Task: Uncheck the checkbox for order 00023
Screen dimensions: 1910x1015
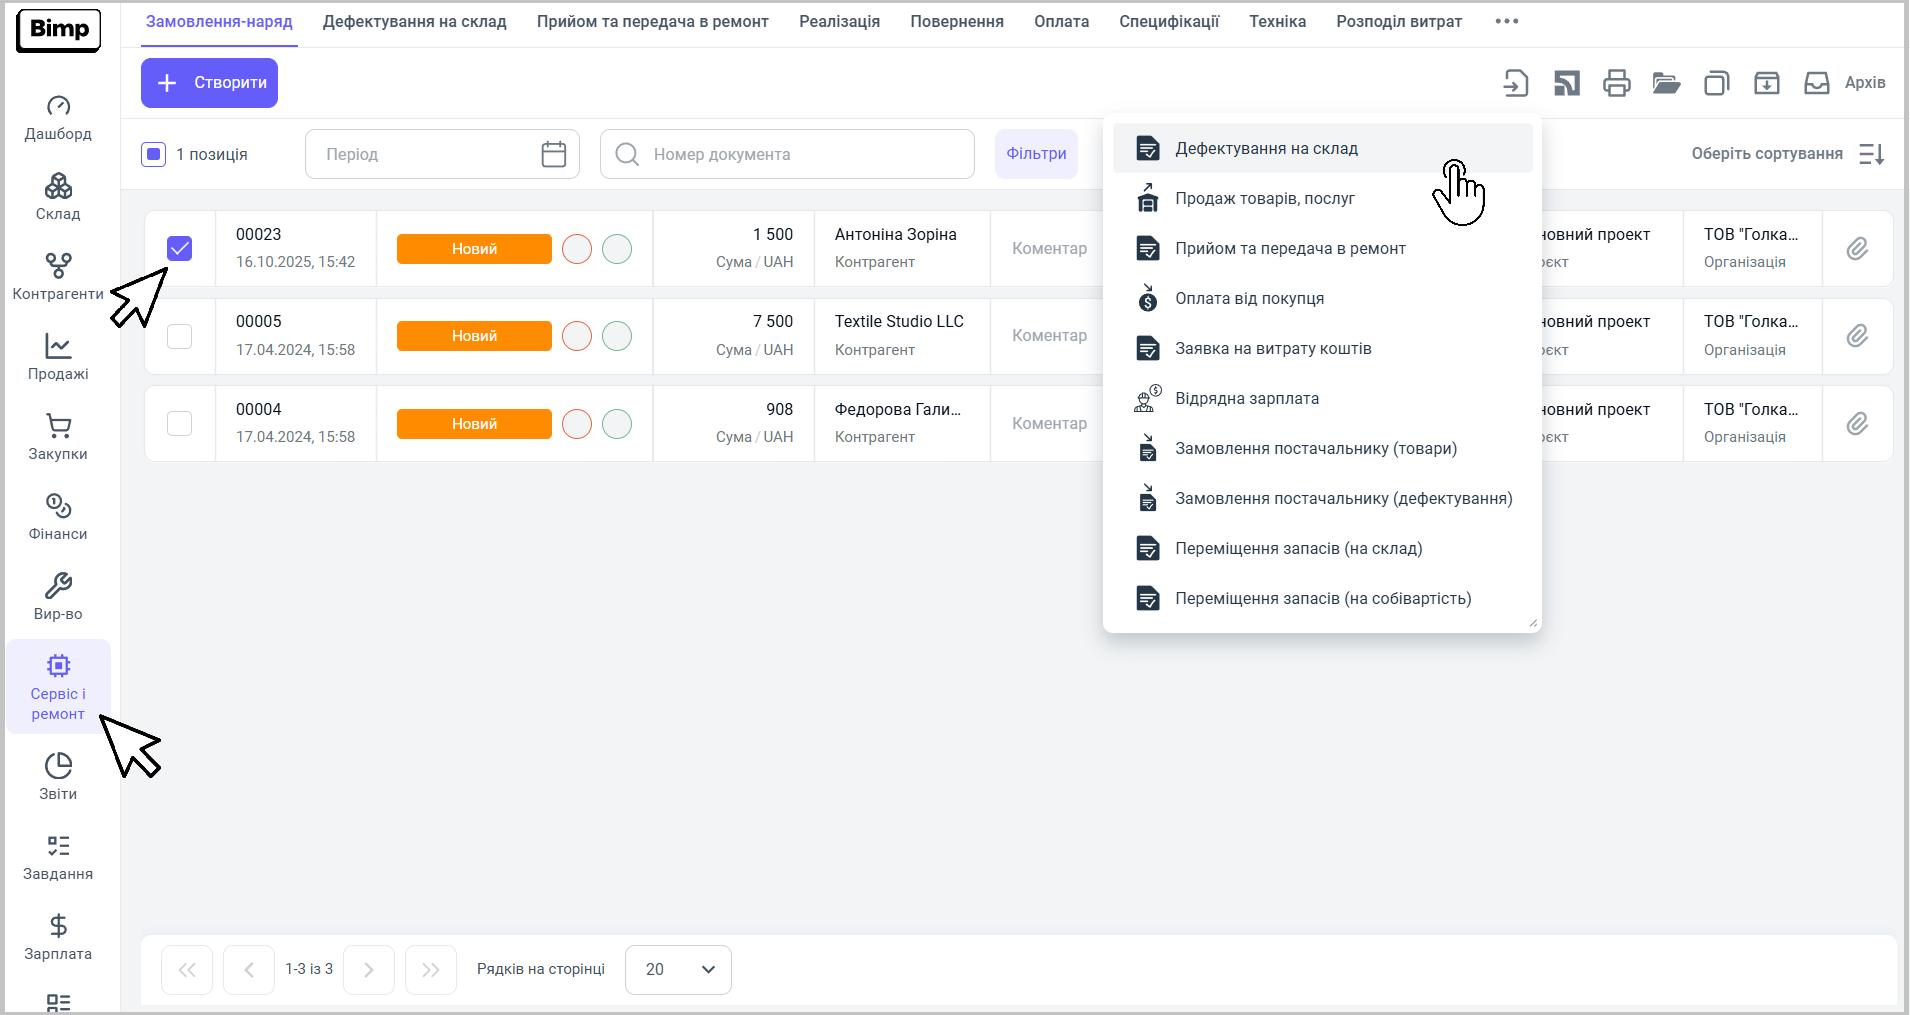Action: pyautogui.click(x=180, y=248)
